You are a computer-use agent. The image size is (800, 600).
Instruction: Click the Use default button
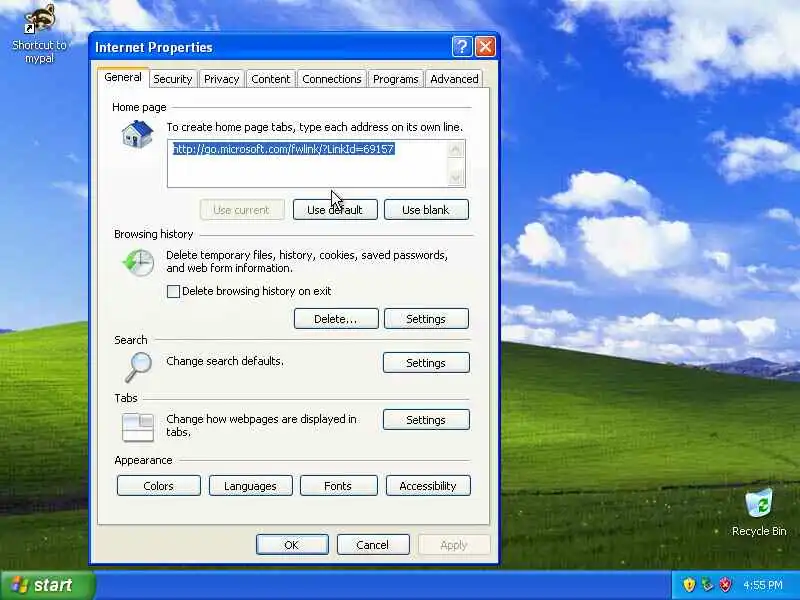[335, 210]
